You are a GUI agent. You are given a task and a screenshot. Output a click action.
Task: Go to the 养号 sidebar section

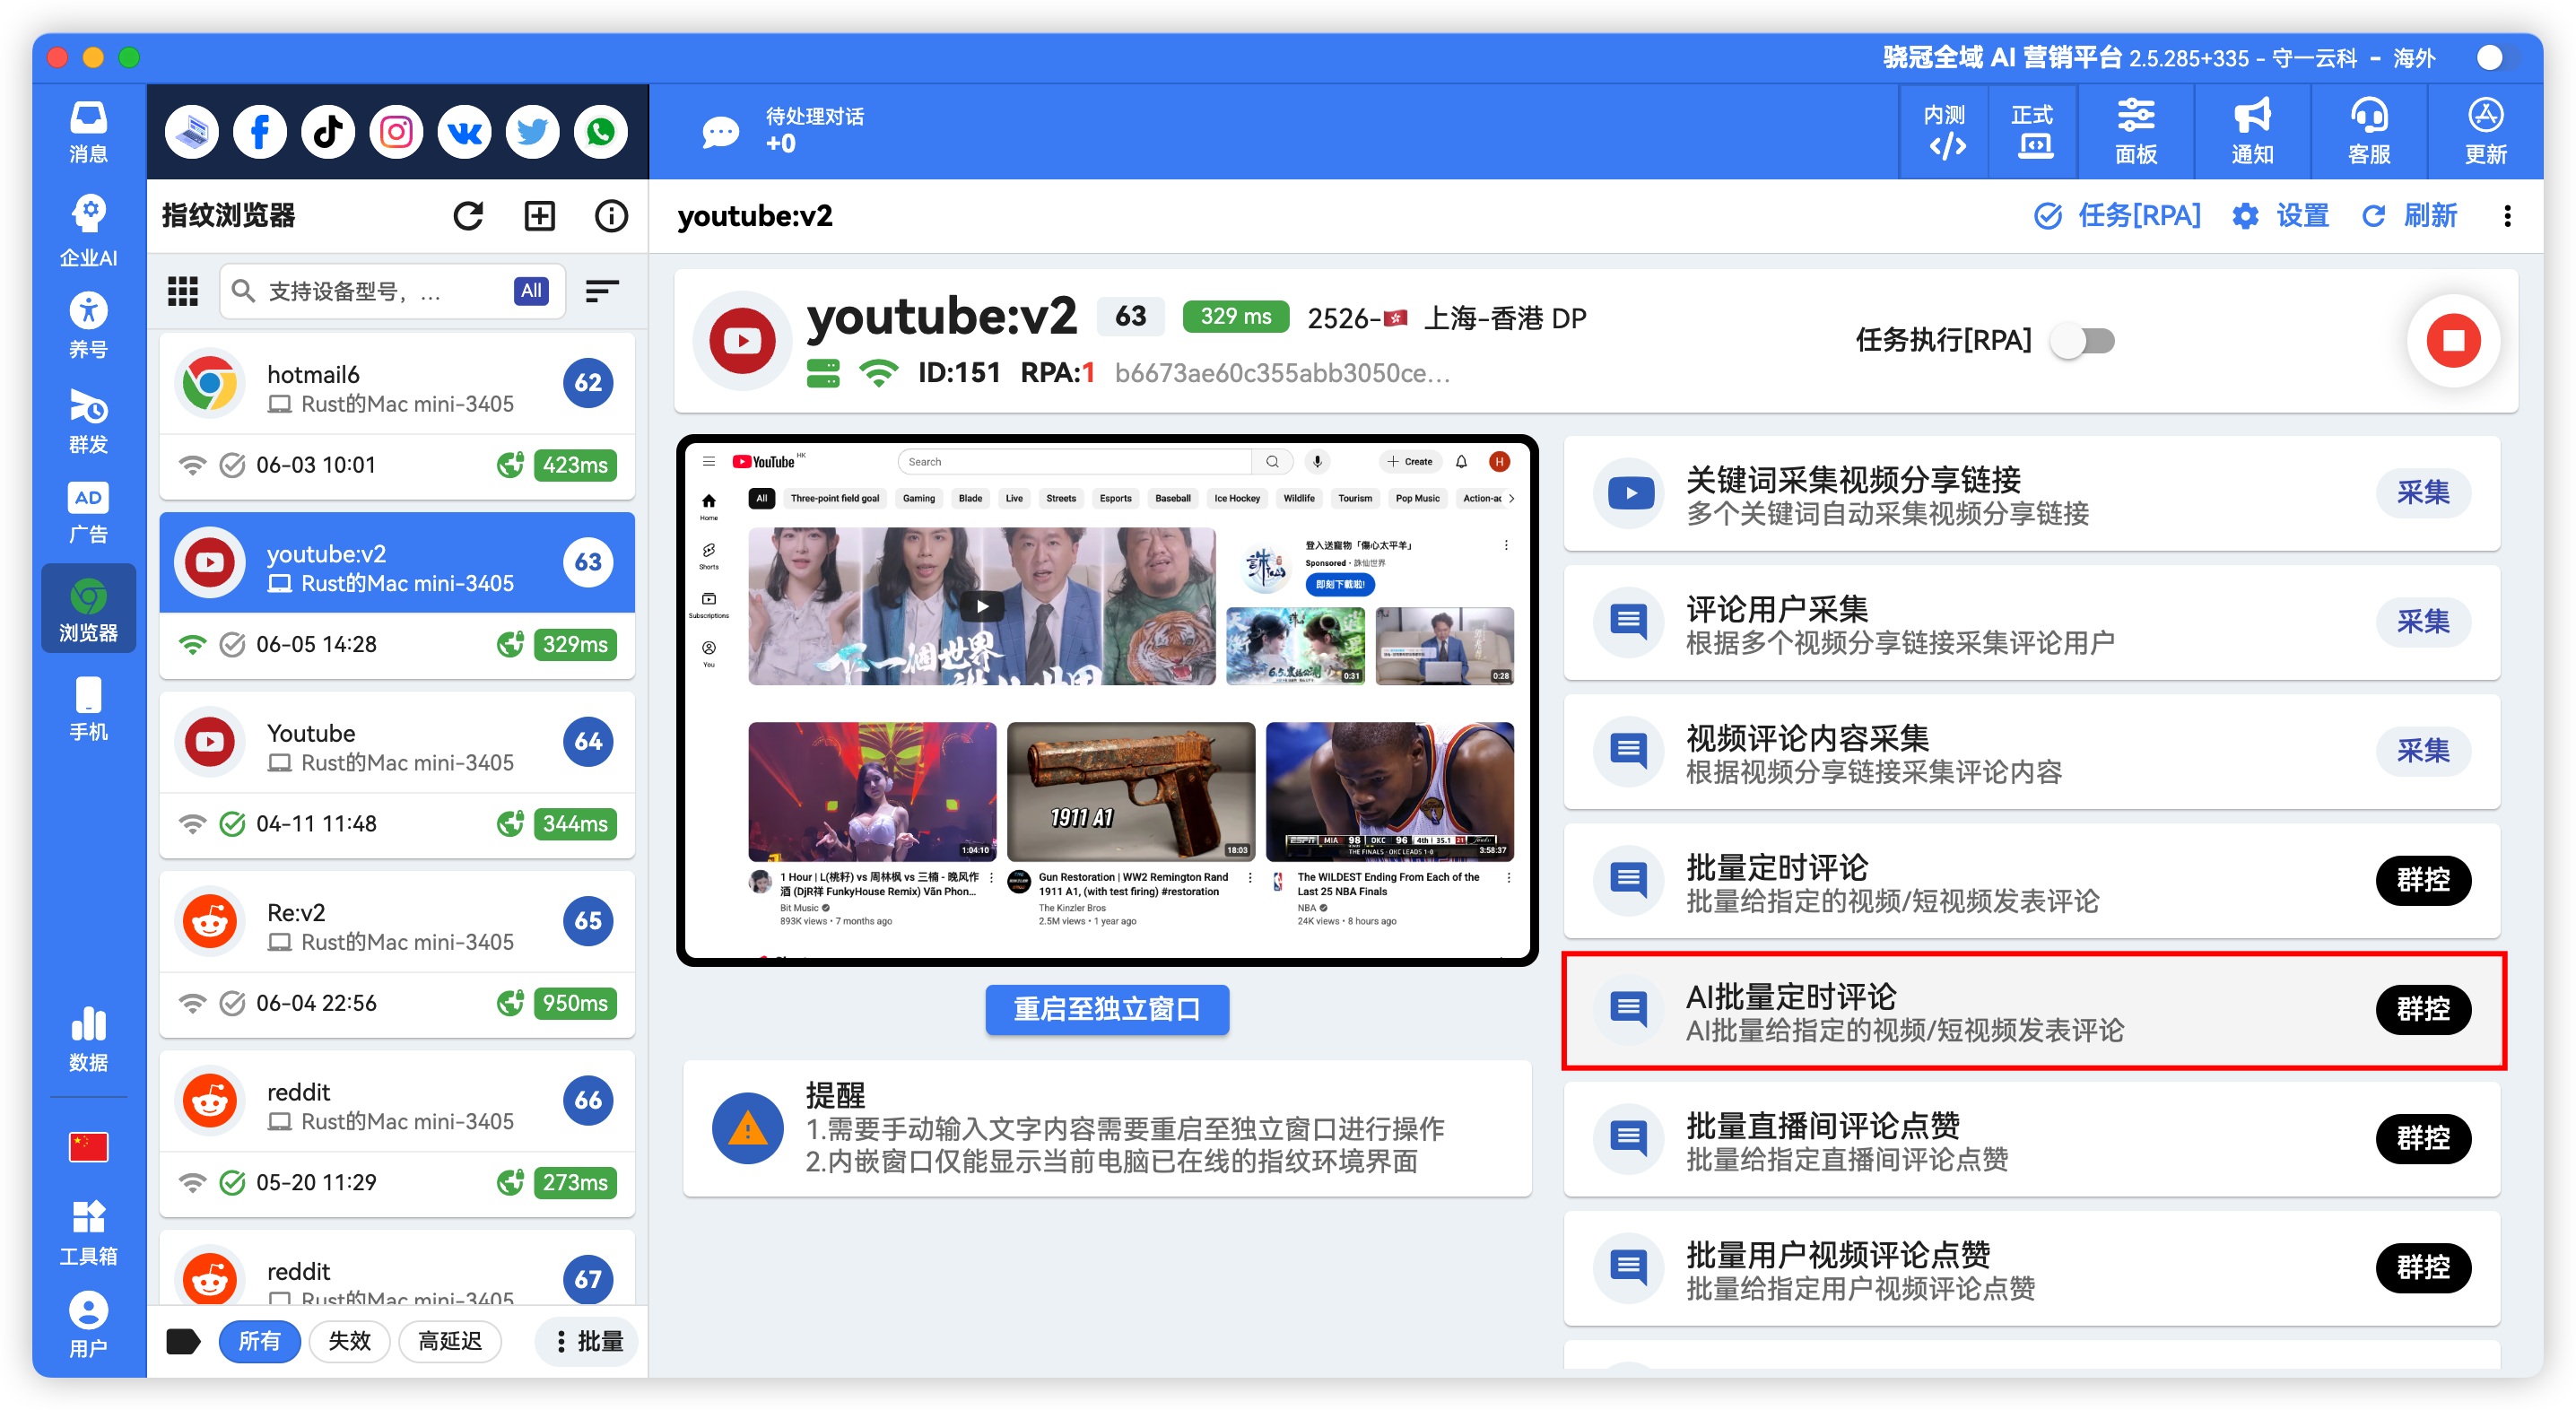point(88,326)
